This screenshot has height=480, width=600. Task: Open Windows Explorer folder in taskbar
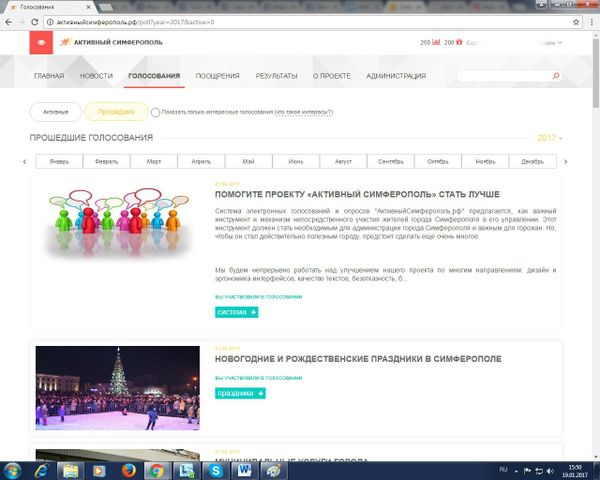[x=70, y=470]
